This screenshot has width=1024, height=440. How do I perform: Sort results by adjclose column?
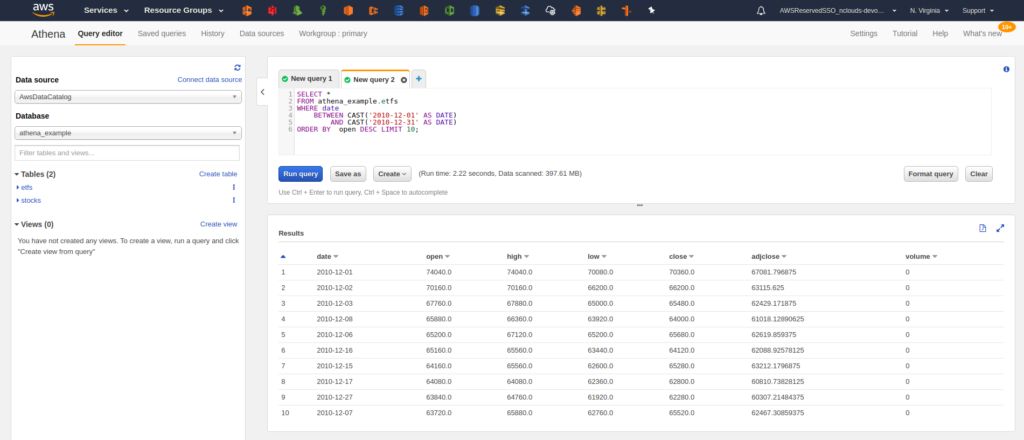769,257
